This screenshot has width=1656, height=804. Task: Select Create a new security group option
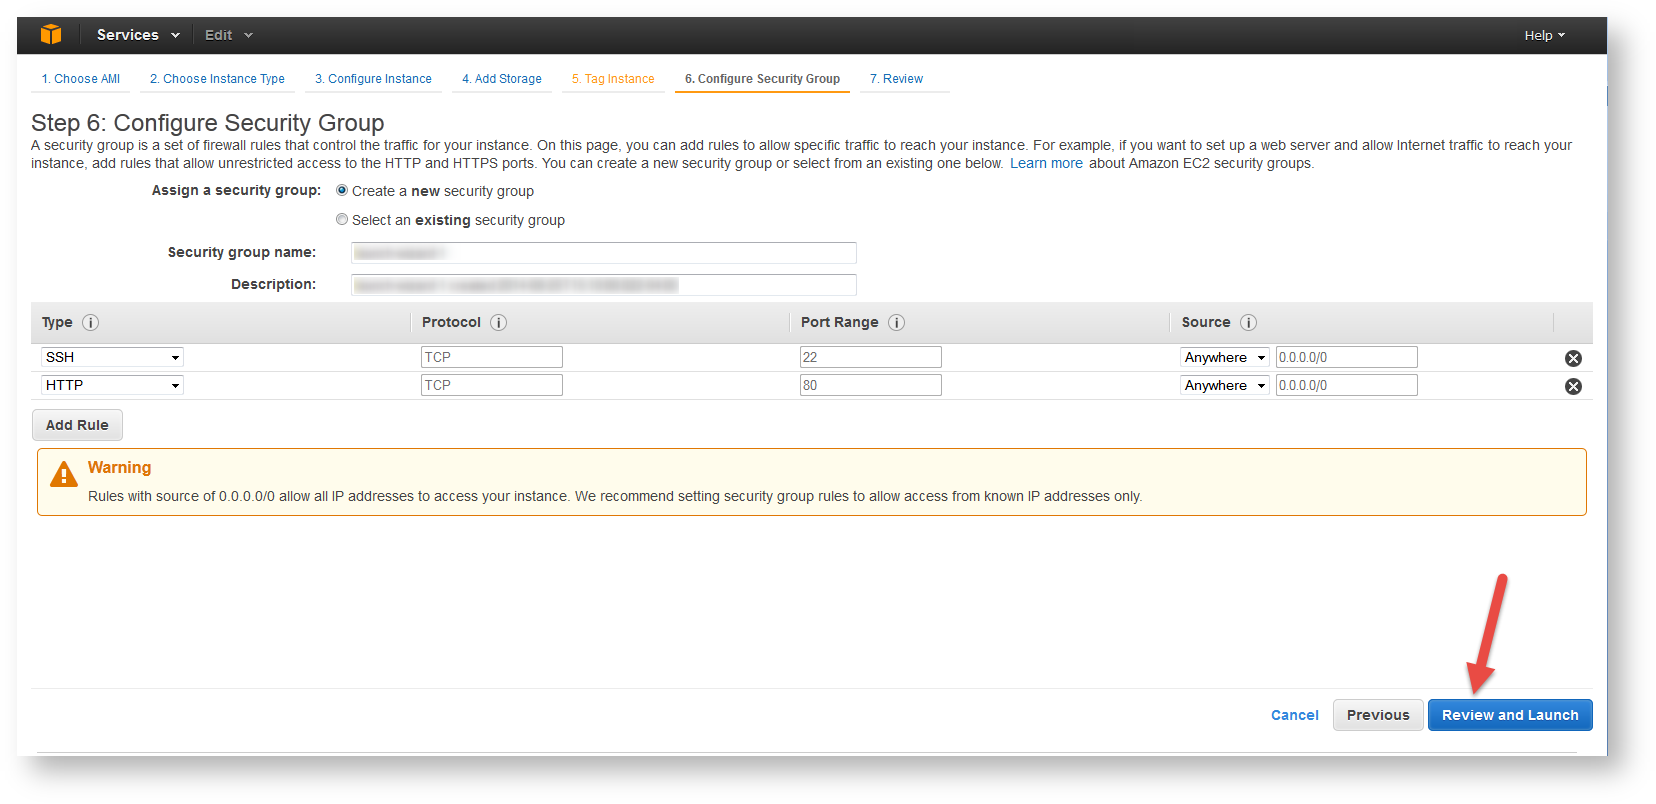[342, 191]
